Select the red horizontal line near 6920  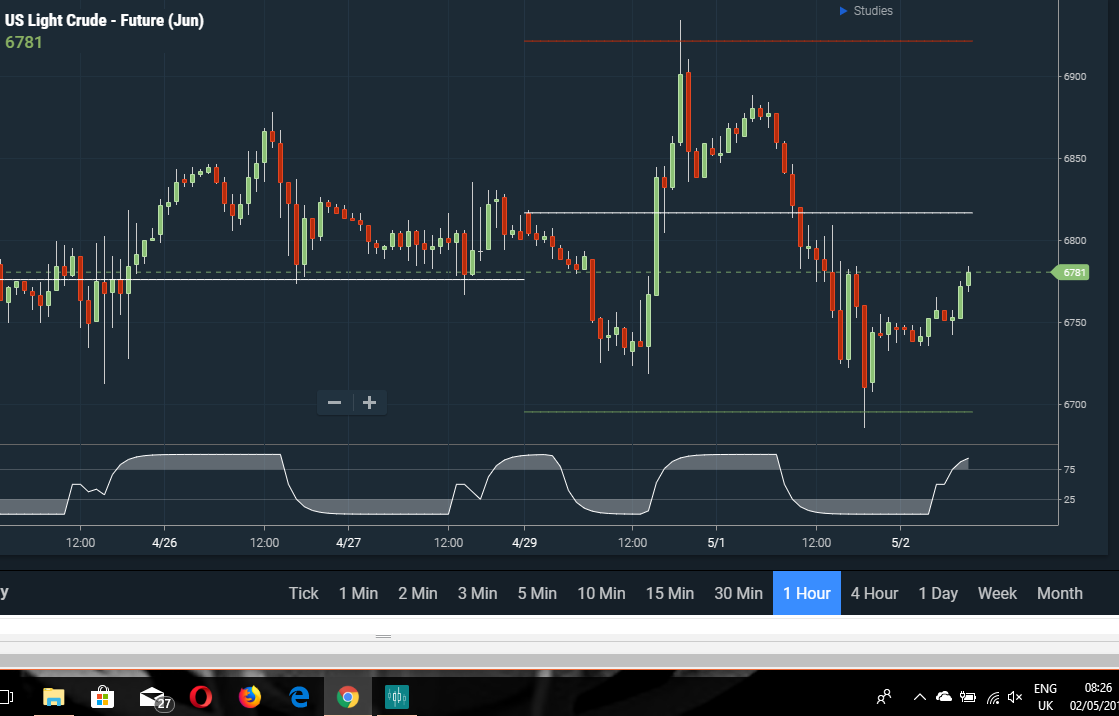(748, 41)
